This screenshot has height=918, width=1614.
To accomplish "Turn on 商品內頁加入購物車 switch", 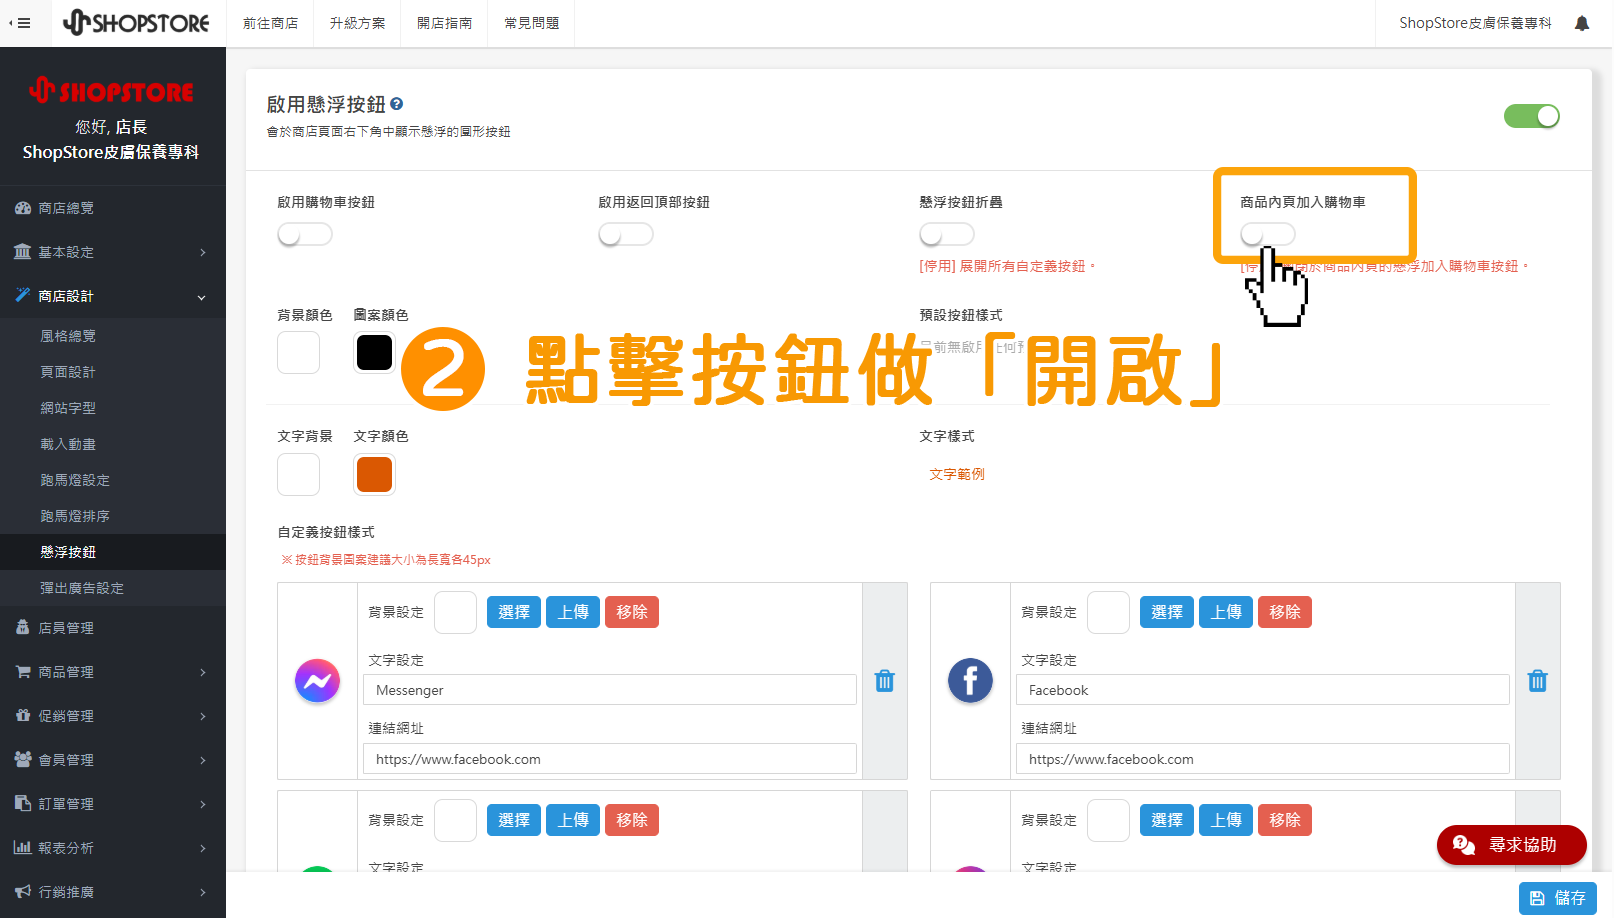I will click(x=1268, y=234).
